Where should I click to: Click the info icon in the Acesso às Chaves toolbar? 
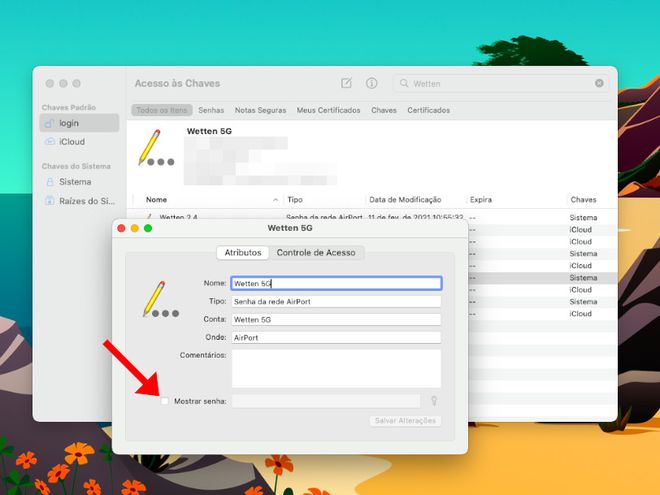click(x=371, y=83)
